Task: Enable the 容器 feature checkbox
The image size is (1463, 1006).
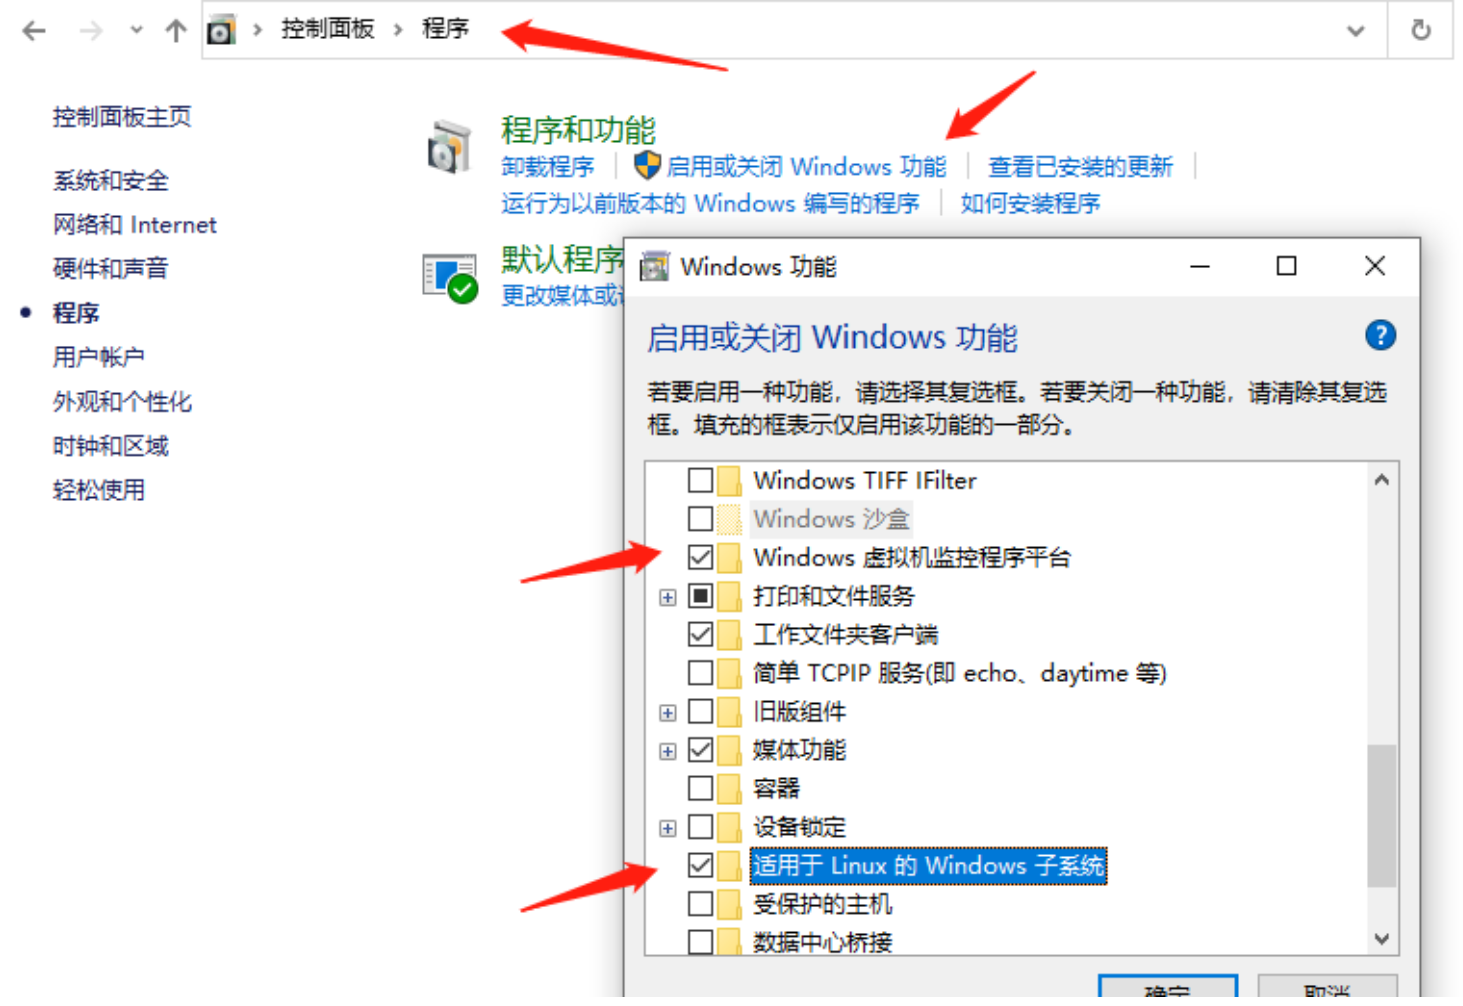Action: [x=700, y=788]
